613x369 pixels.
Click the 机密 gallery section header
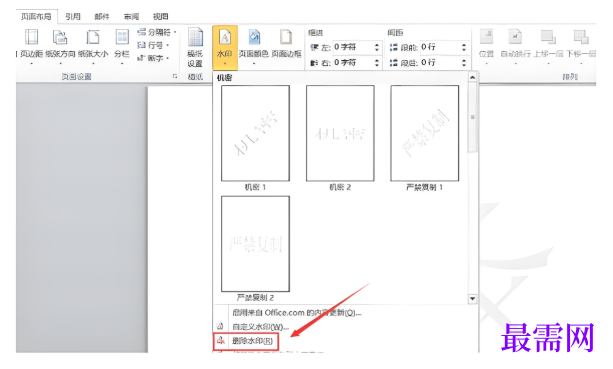point(224,78)
